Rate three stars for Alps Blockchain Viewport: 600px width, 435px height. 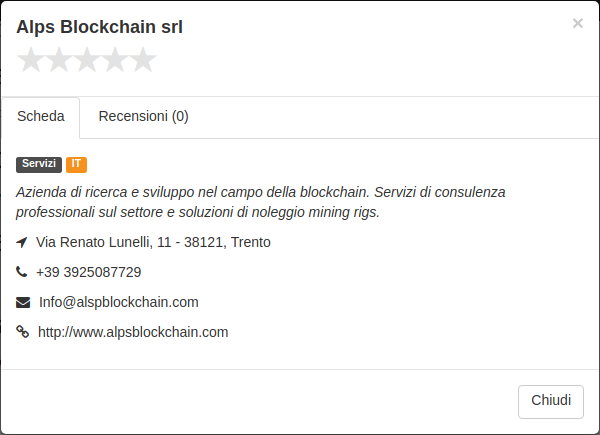[87, 60]
